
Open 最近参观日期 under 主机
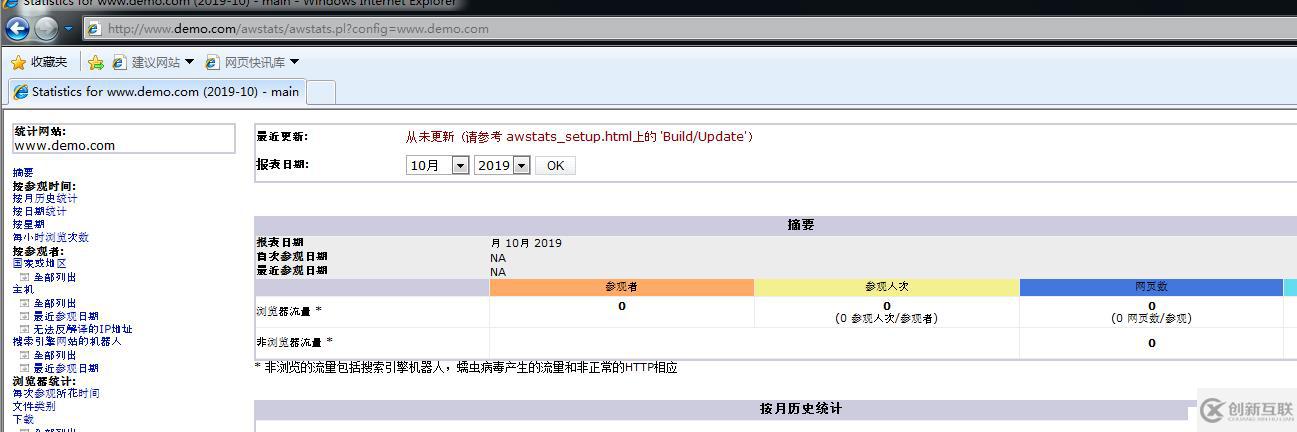66,316
